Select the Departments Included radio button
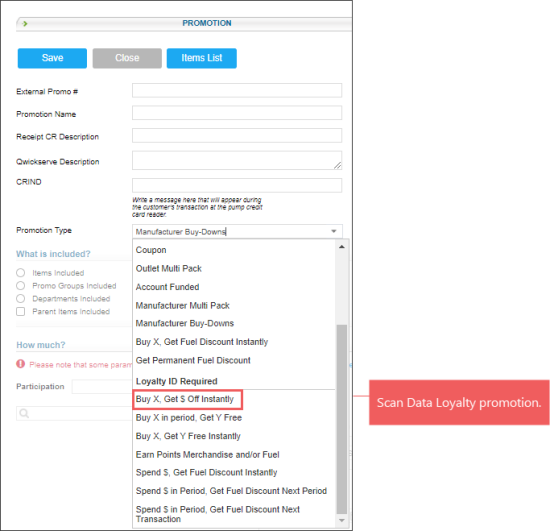This screenshot has width=550, height=531. 21,298
